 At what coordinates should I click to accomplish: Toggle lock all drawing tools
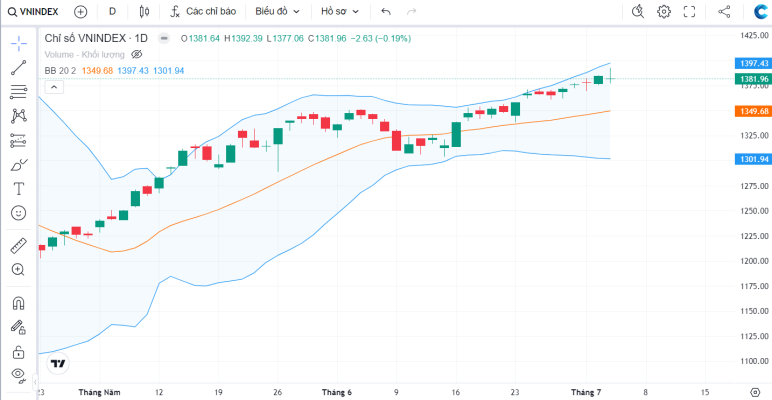coord(19,352)
